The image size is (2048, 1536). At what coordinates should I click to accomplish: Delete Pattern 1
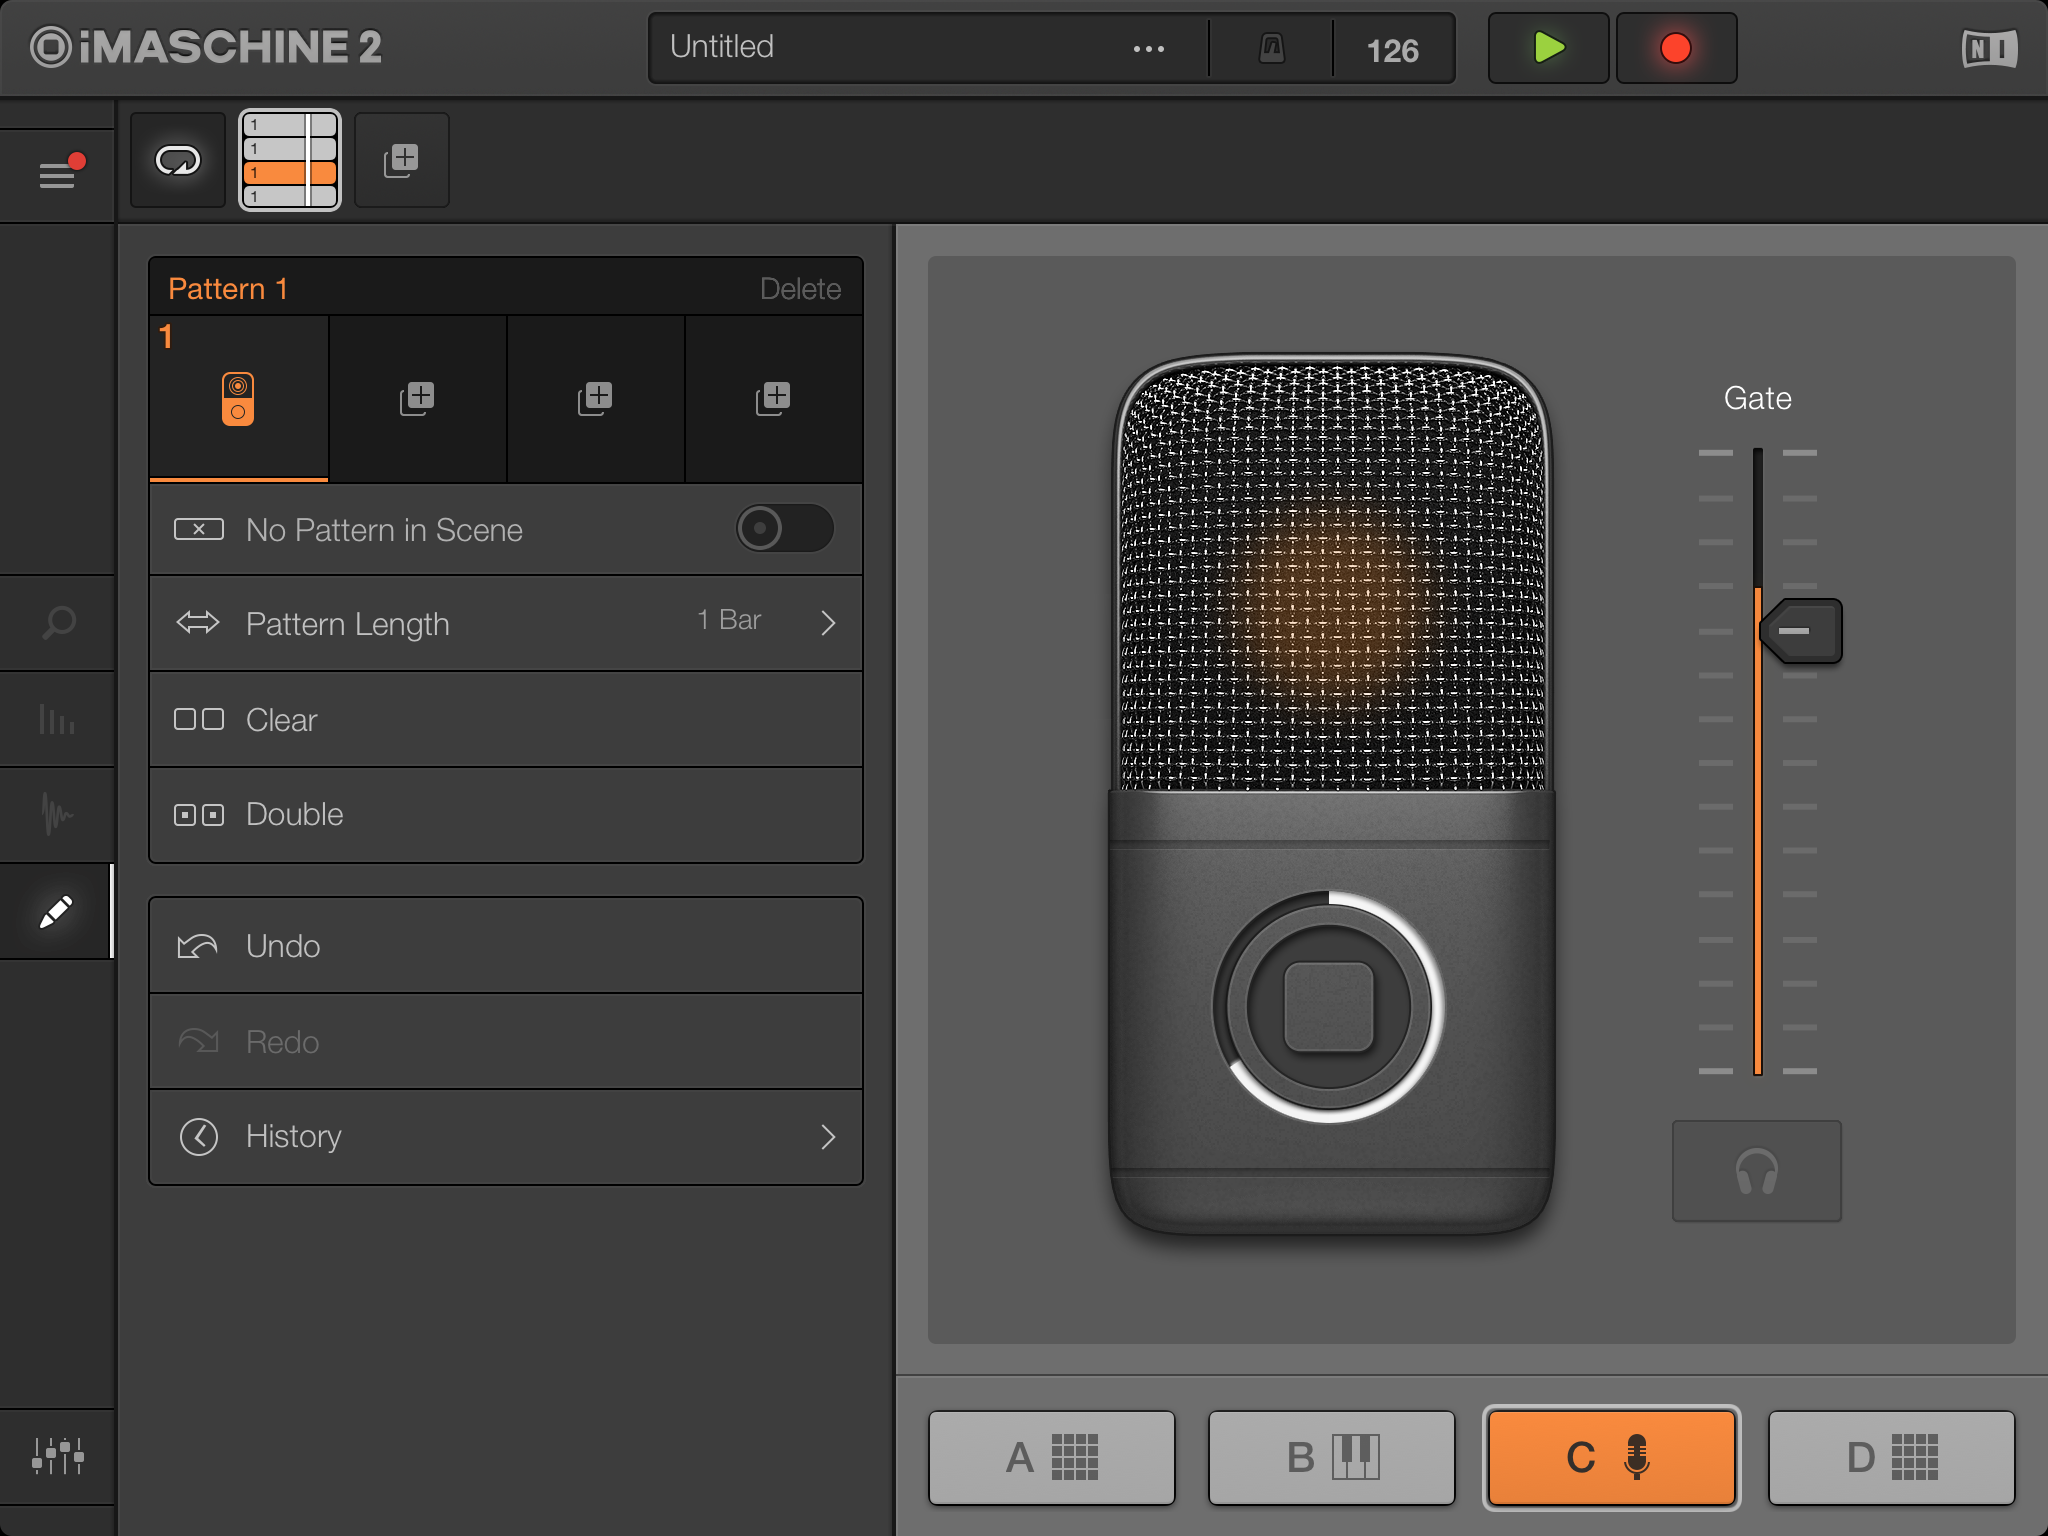800,289
